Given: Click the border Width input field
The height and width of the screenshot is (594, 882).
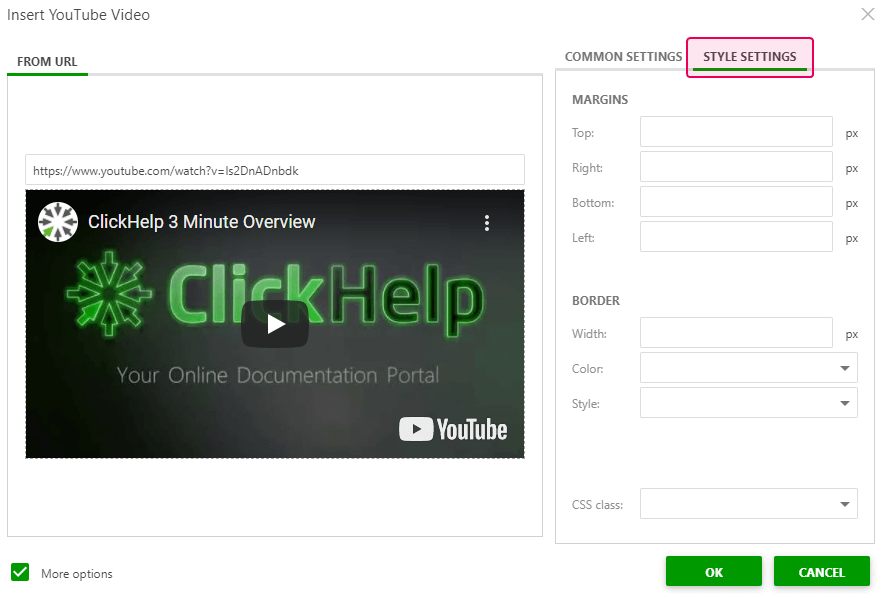Looking at the screenshot, I should click(x=736, y=332).
